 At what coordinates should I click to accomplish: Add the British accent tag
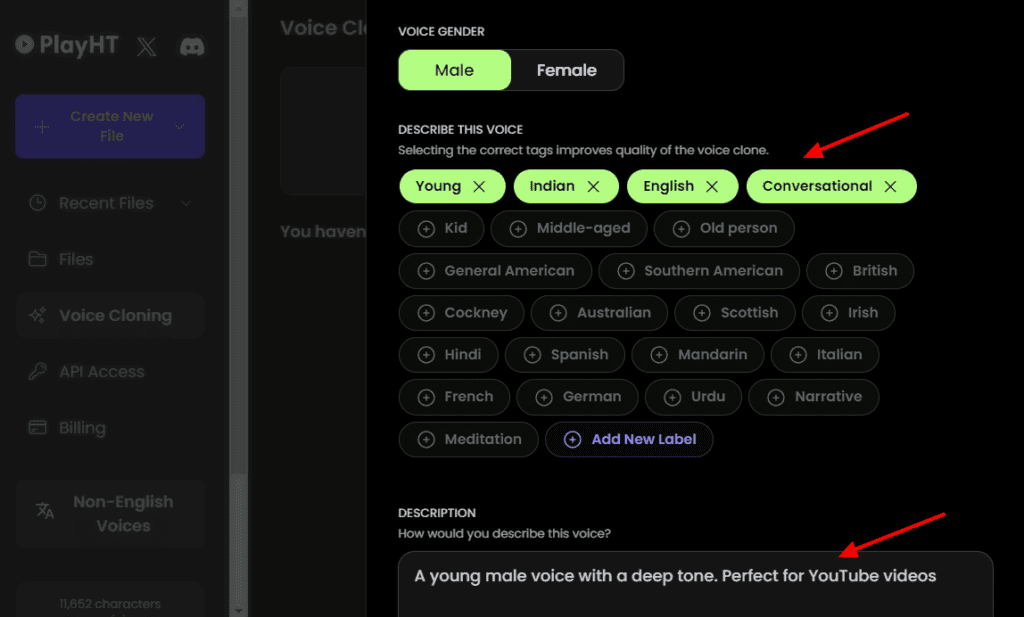(859, 271)
